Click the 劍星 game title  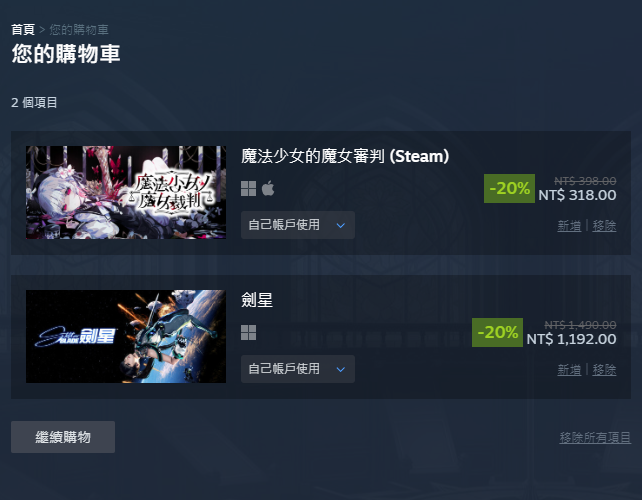pos(257,300)
